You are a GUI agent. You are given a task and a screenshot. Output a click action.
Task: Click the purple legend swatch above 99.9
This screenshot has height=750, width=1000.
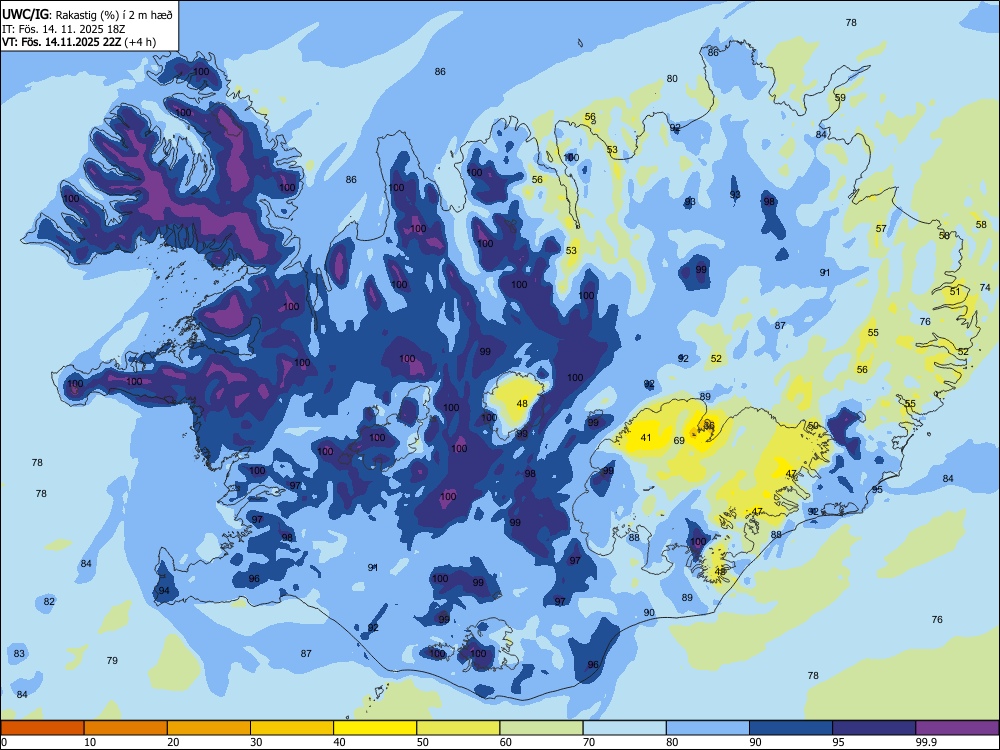coord(957,728)
